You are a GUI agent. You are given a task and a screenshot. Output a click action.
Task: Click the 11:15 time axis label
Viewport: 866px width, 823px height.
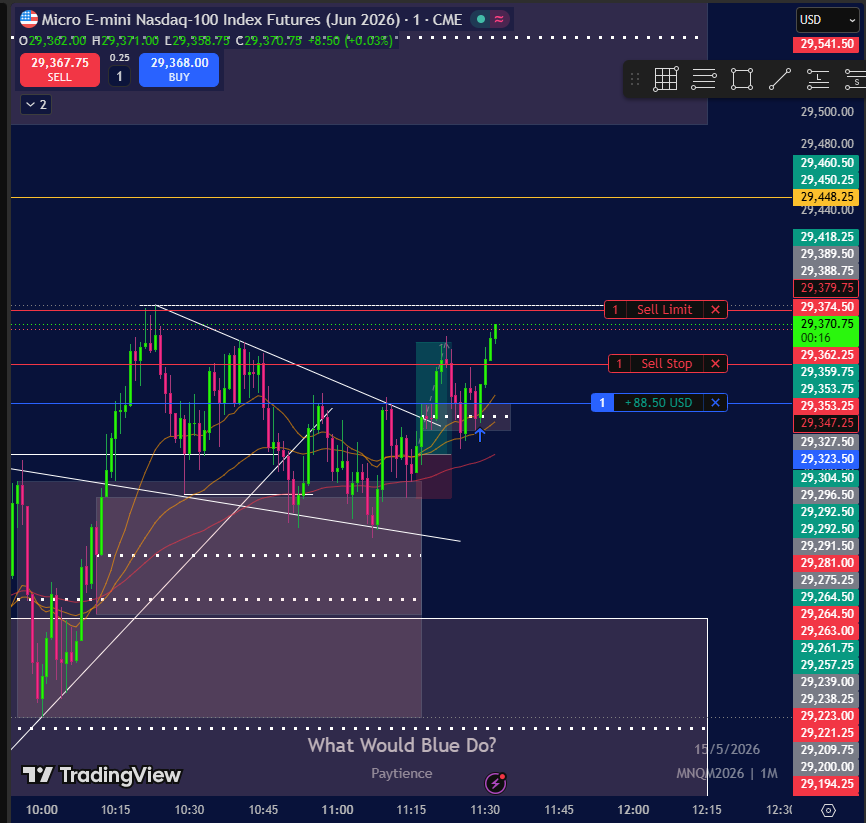tap(411, 810)
